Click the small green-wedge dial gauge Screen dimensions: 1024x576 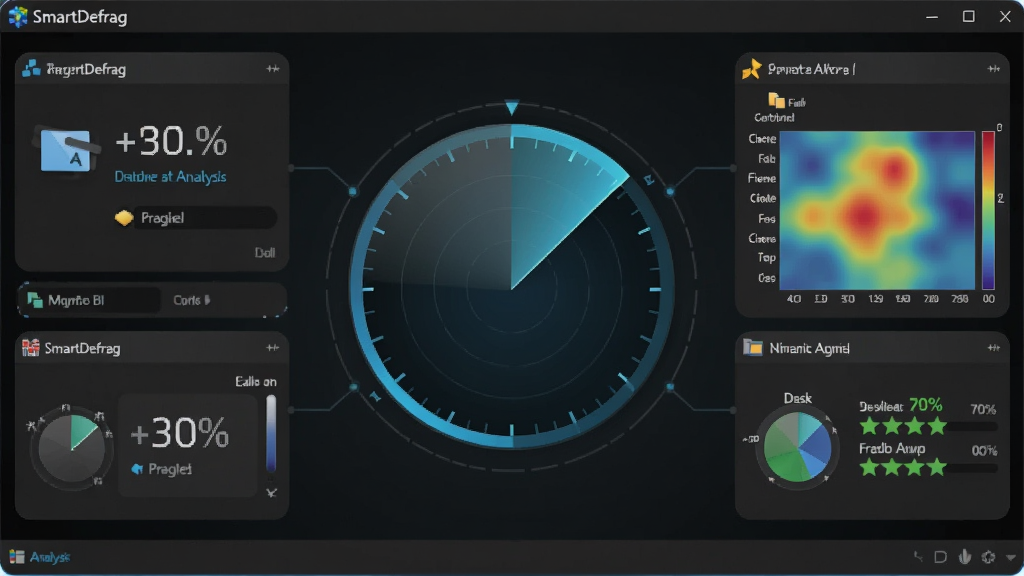pos(71,447)
